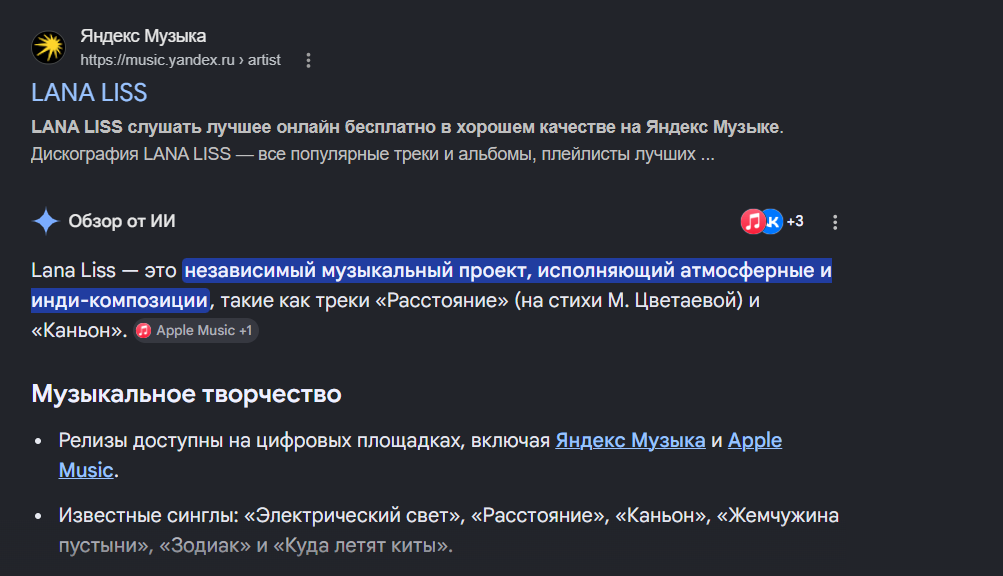This screenshot has height=576, width=1003.
Task: Click the highlighted text независимый музыкальный проект
Action: tap(358, 270)
